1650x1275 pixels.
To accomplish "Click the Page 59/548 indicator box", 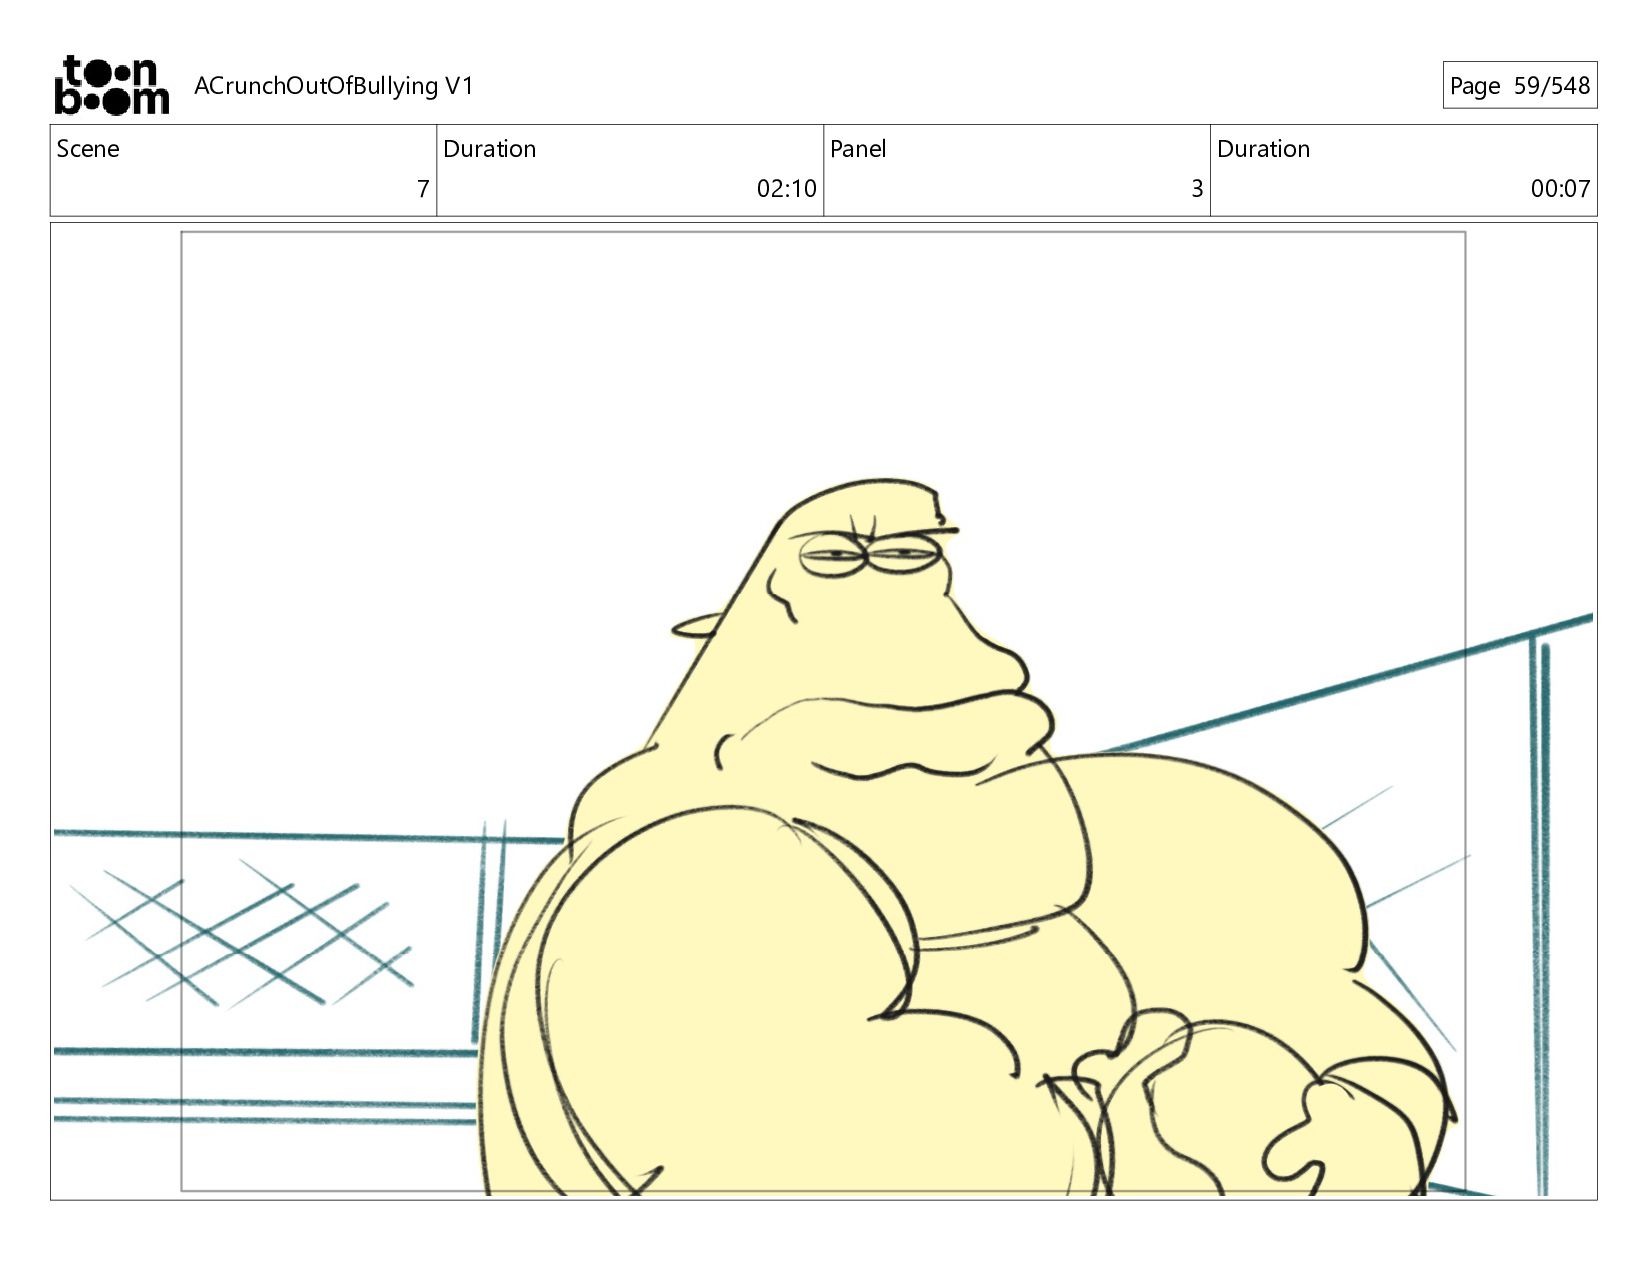I will coord(1519,85).
